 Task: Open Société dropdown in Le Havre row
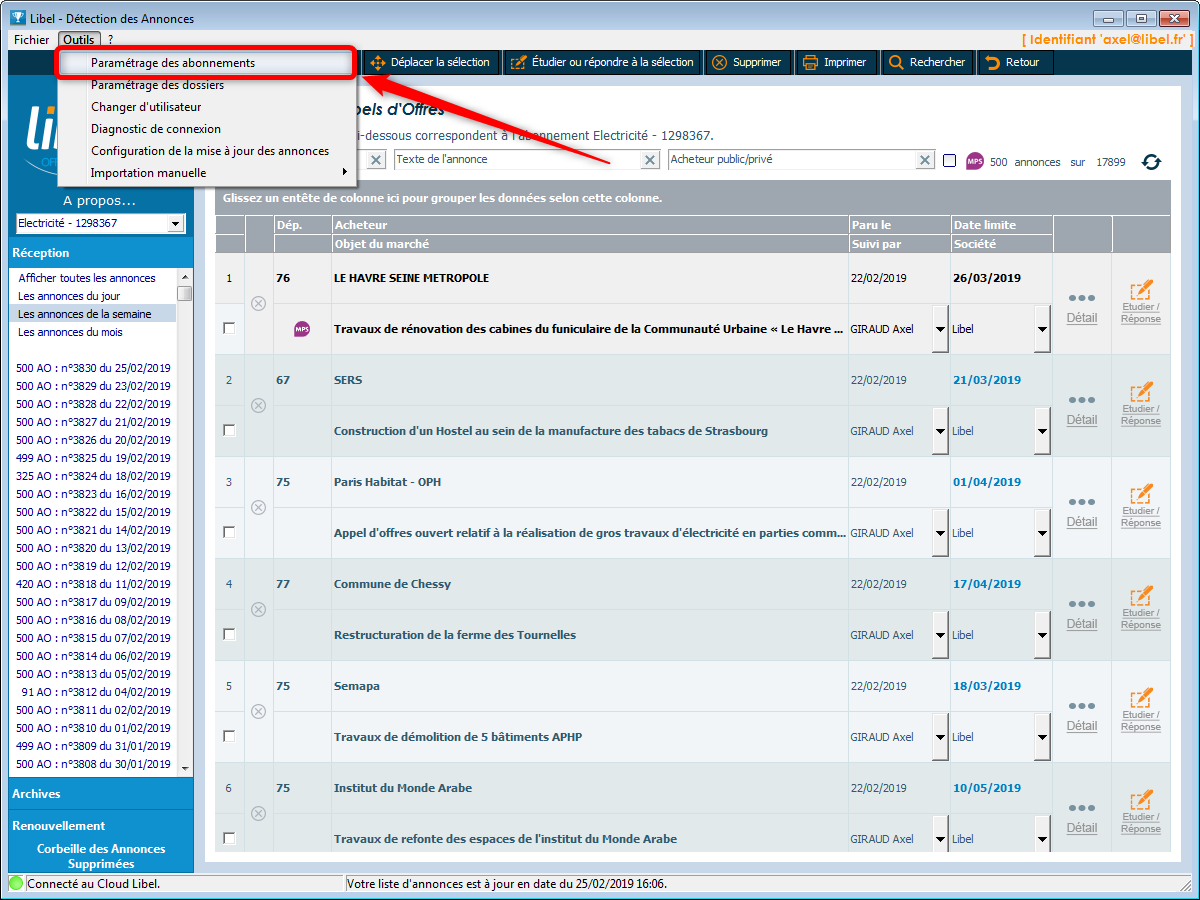(x=1043, y=329)
